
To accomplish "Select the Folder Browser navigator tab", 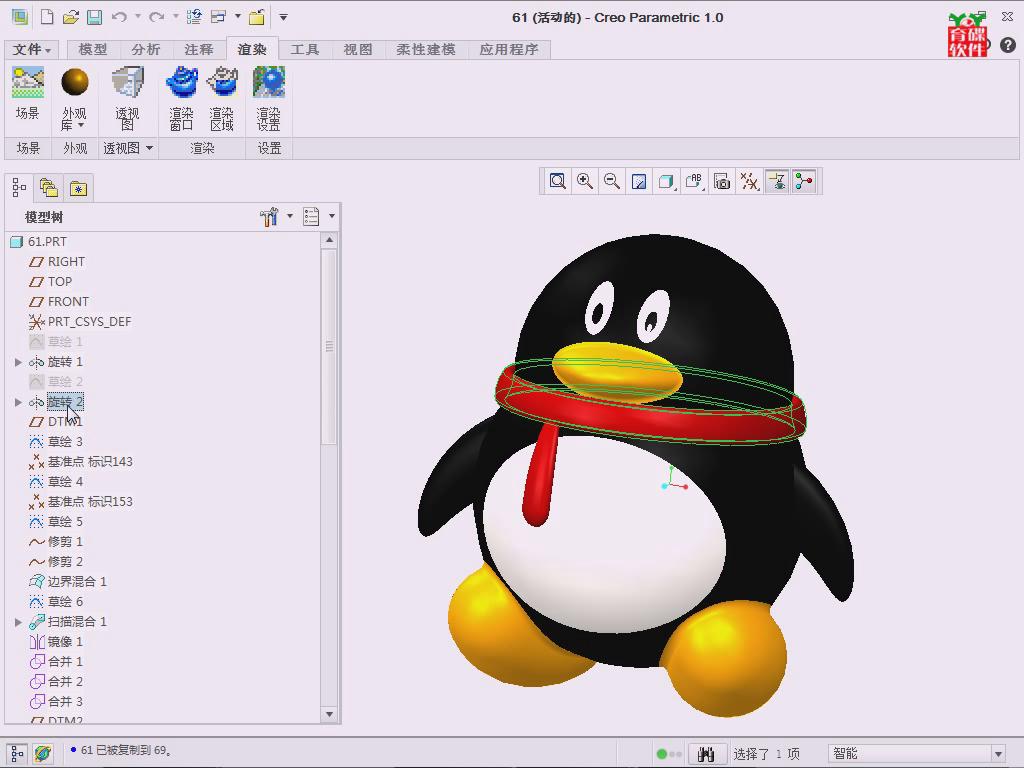I will coord(49,189).
